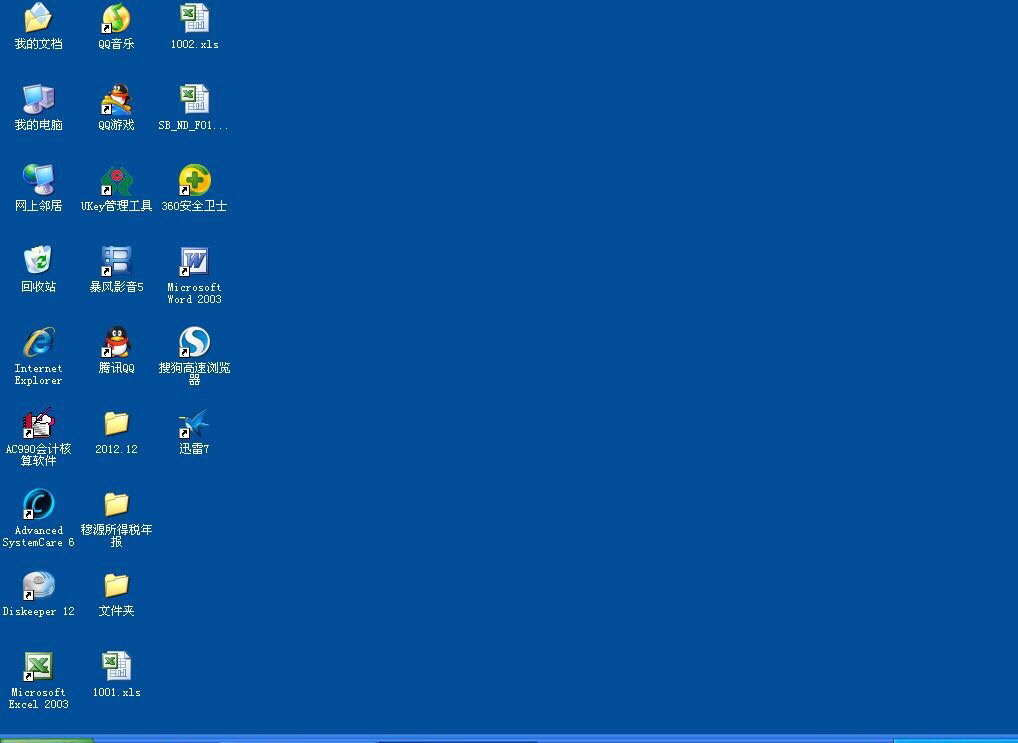Open the Advanced SystemCare 6 shortcut
This screenshot has width=1018, height=743.
point(38,505)
